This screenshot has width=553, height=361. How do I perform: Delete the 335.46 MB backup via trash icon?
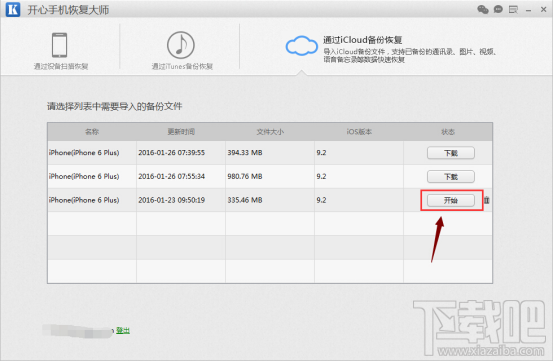pyautogui.click(x=487, y=200)
